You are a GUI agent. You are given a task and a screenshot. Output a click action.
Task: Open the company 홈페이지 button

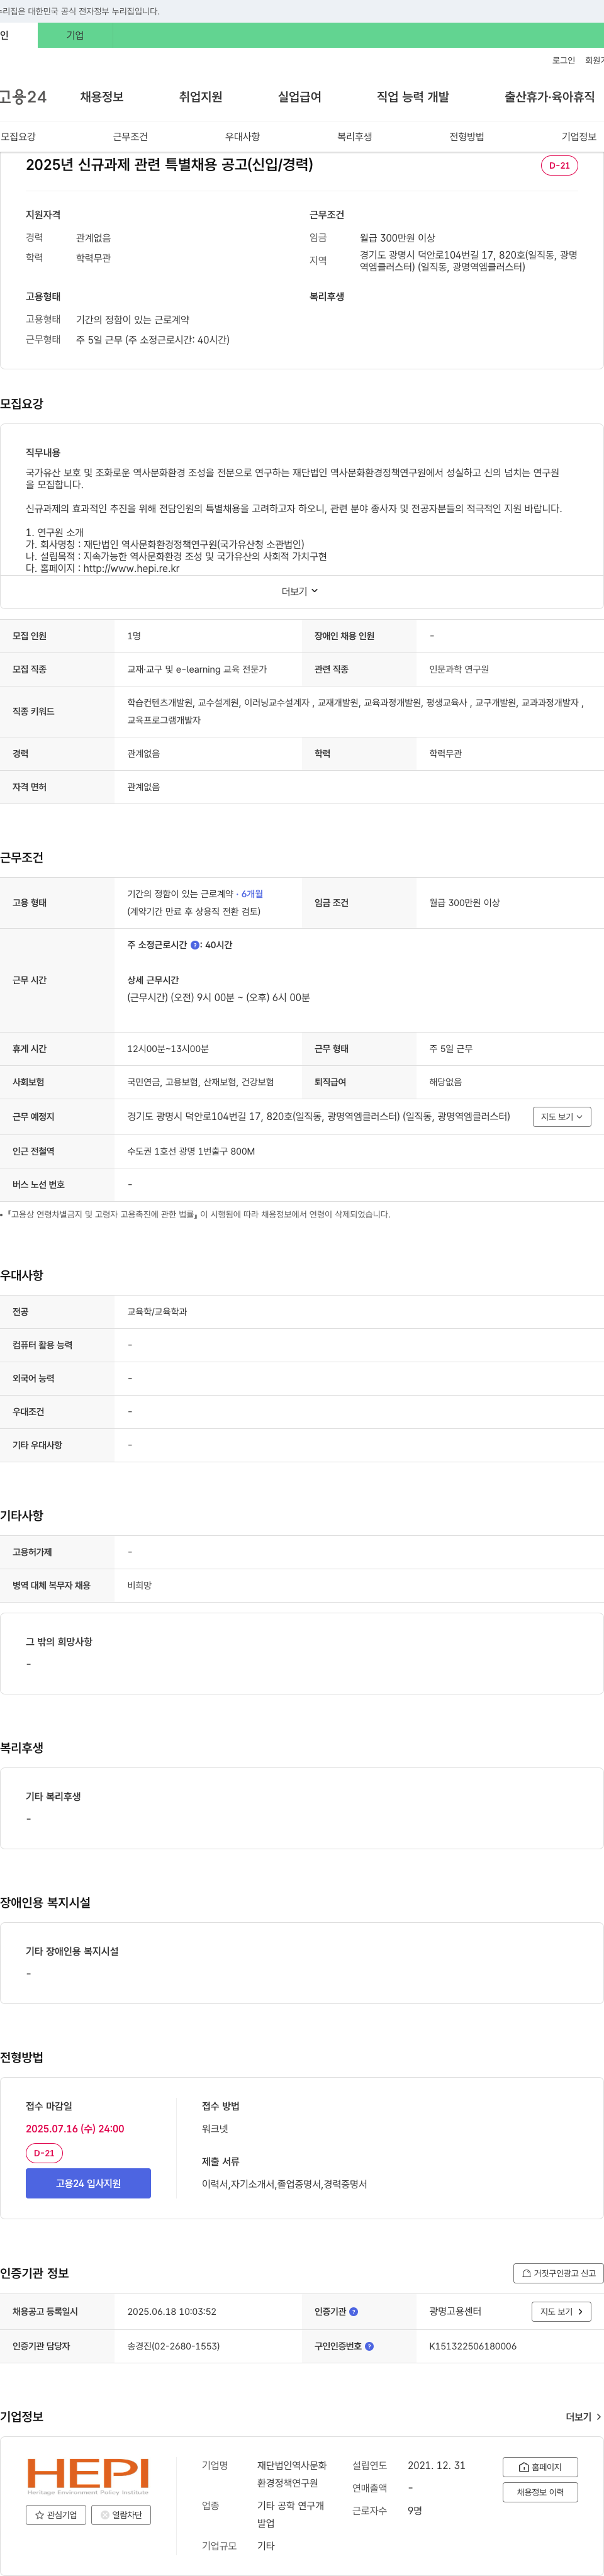pos(540,2468)
